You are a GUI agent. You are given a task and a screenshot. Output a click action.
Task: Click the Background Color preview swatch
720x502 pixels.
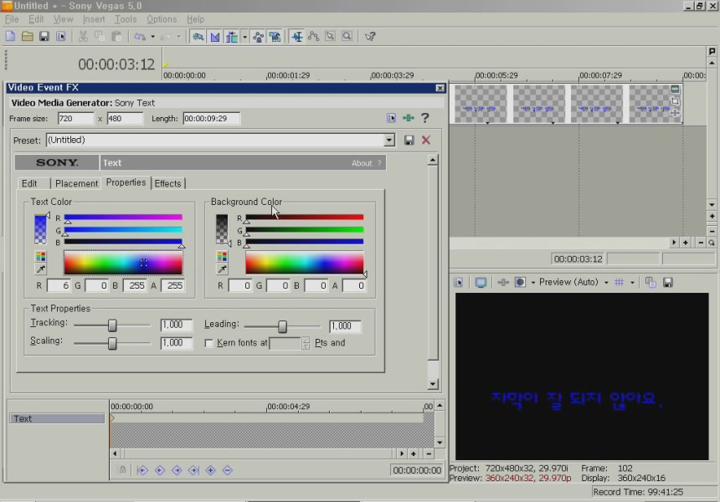222,229
